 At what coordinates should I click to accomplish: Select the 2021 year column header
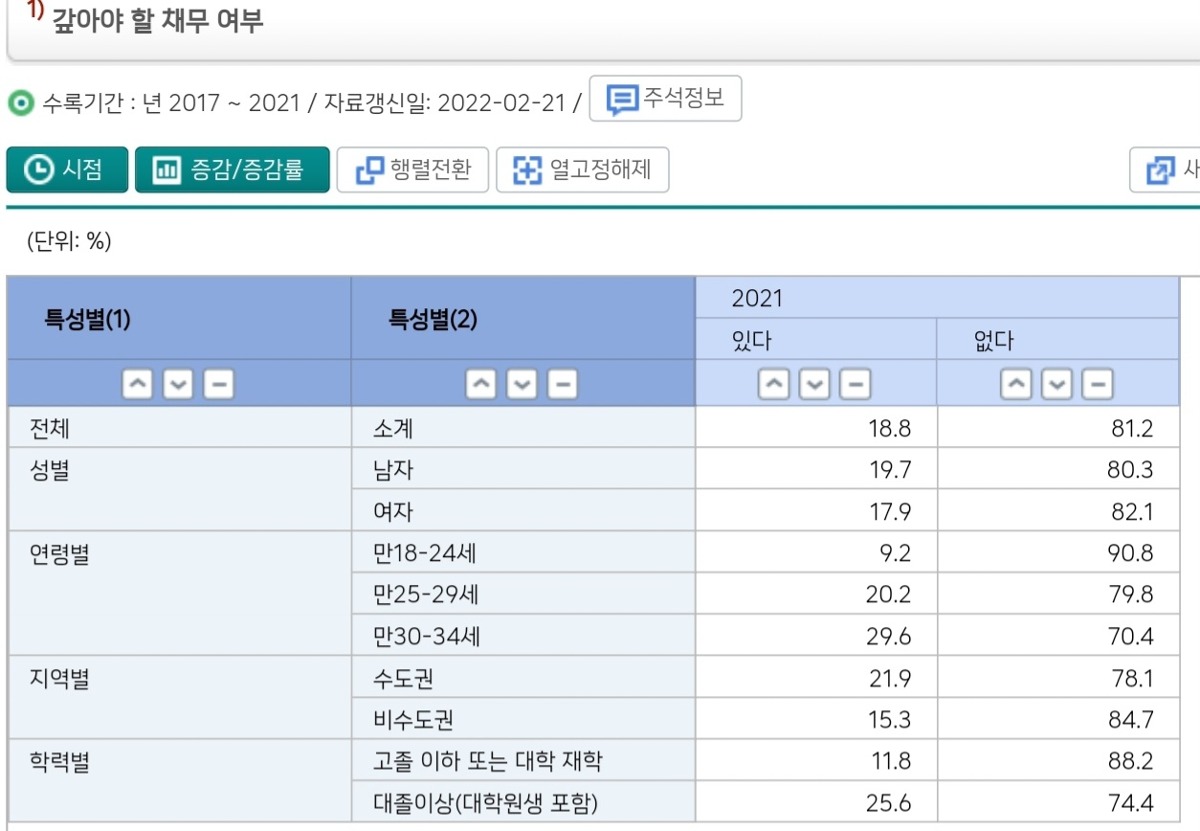pyautogui.click(x=757, y=298)
